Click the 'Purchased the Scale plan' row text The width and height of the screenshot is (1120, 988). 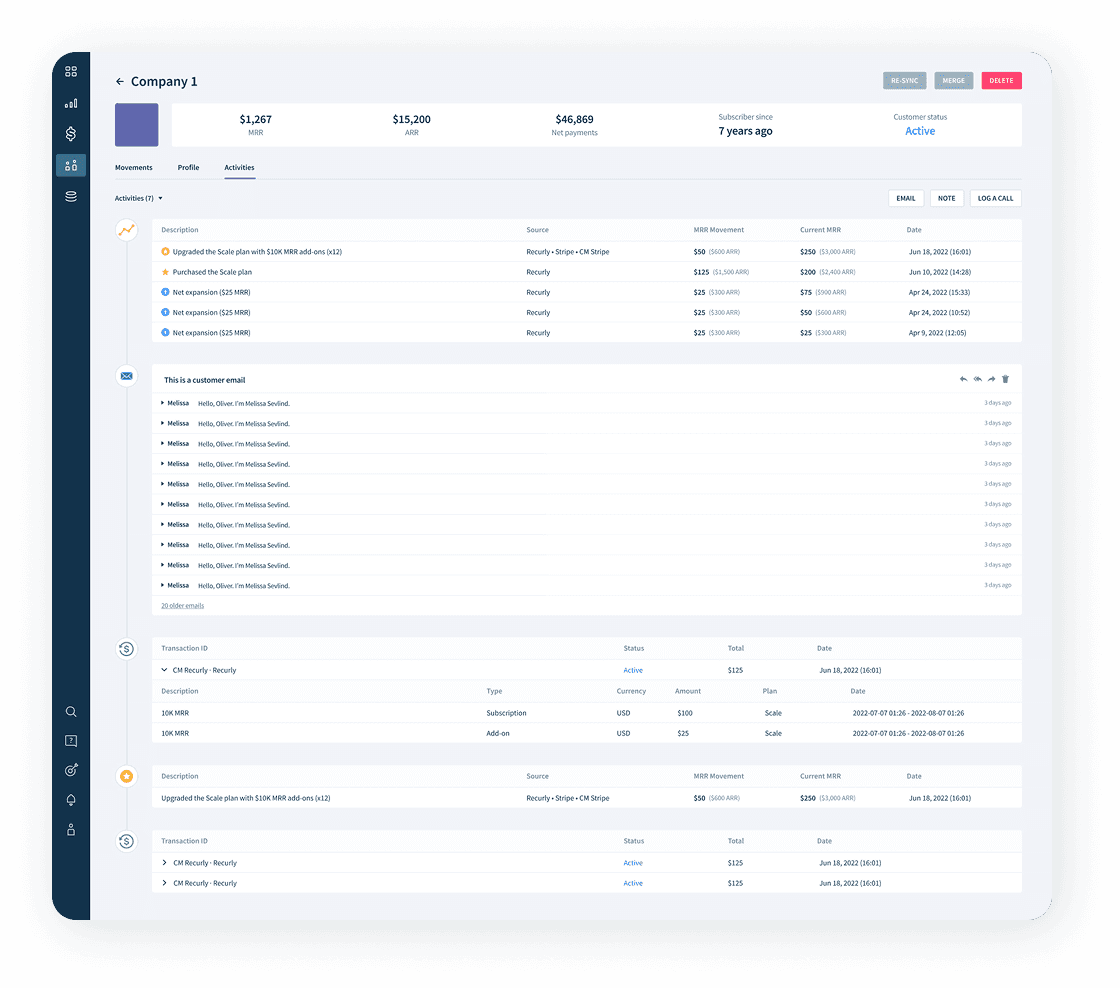[x=212, y=272]
